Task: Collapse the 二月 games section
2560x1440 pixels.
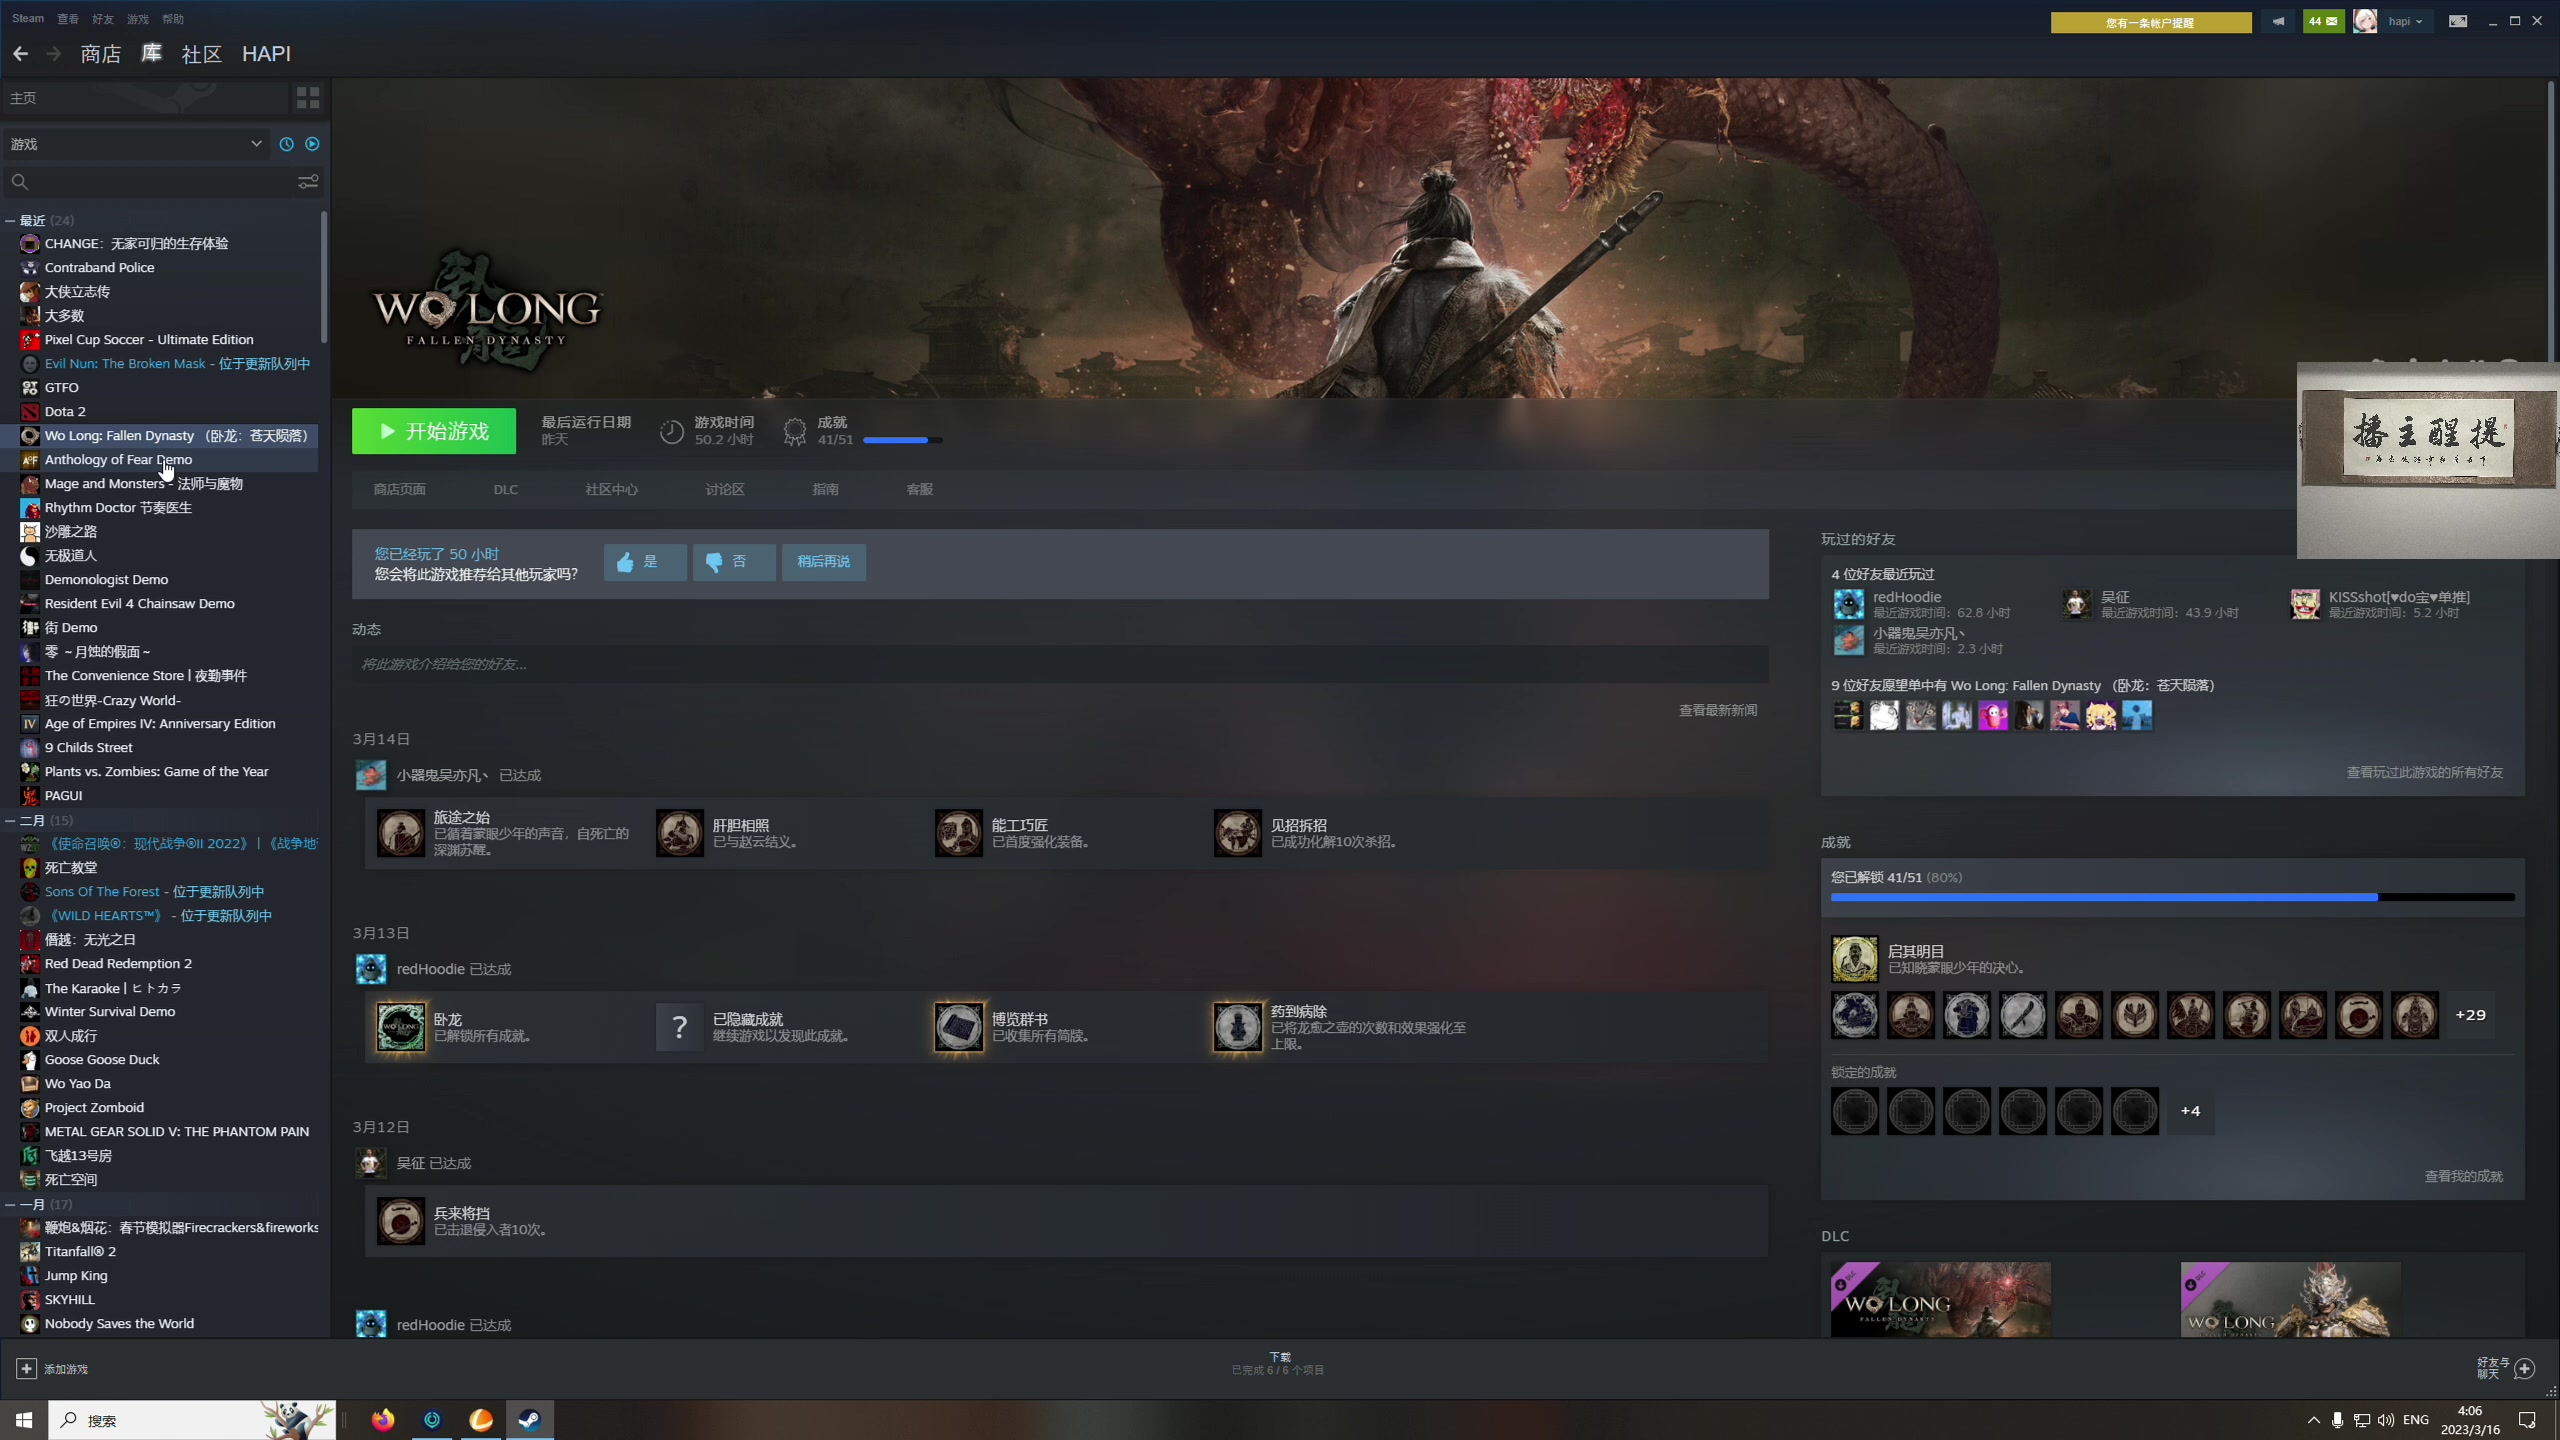Action: coord(10,820)
